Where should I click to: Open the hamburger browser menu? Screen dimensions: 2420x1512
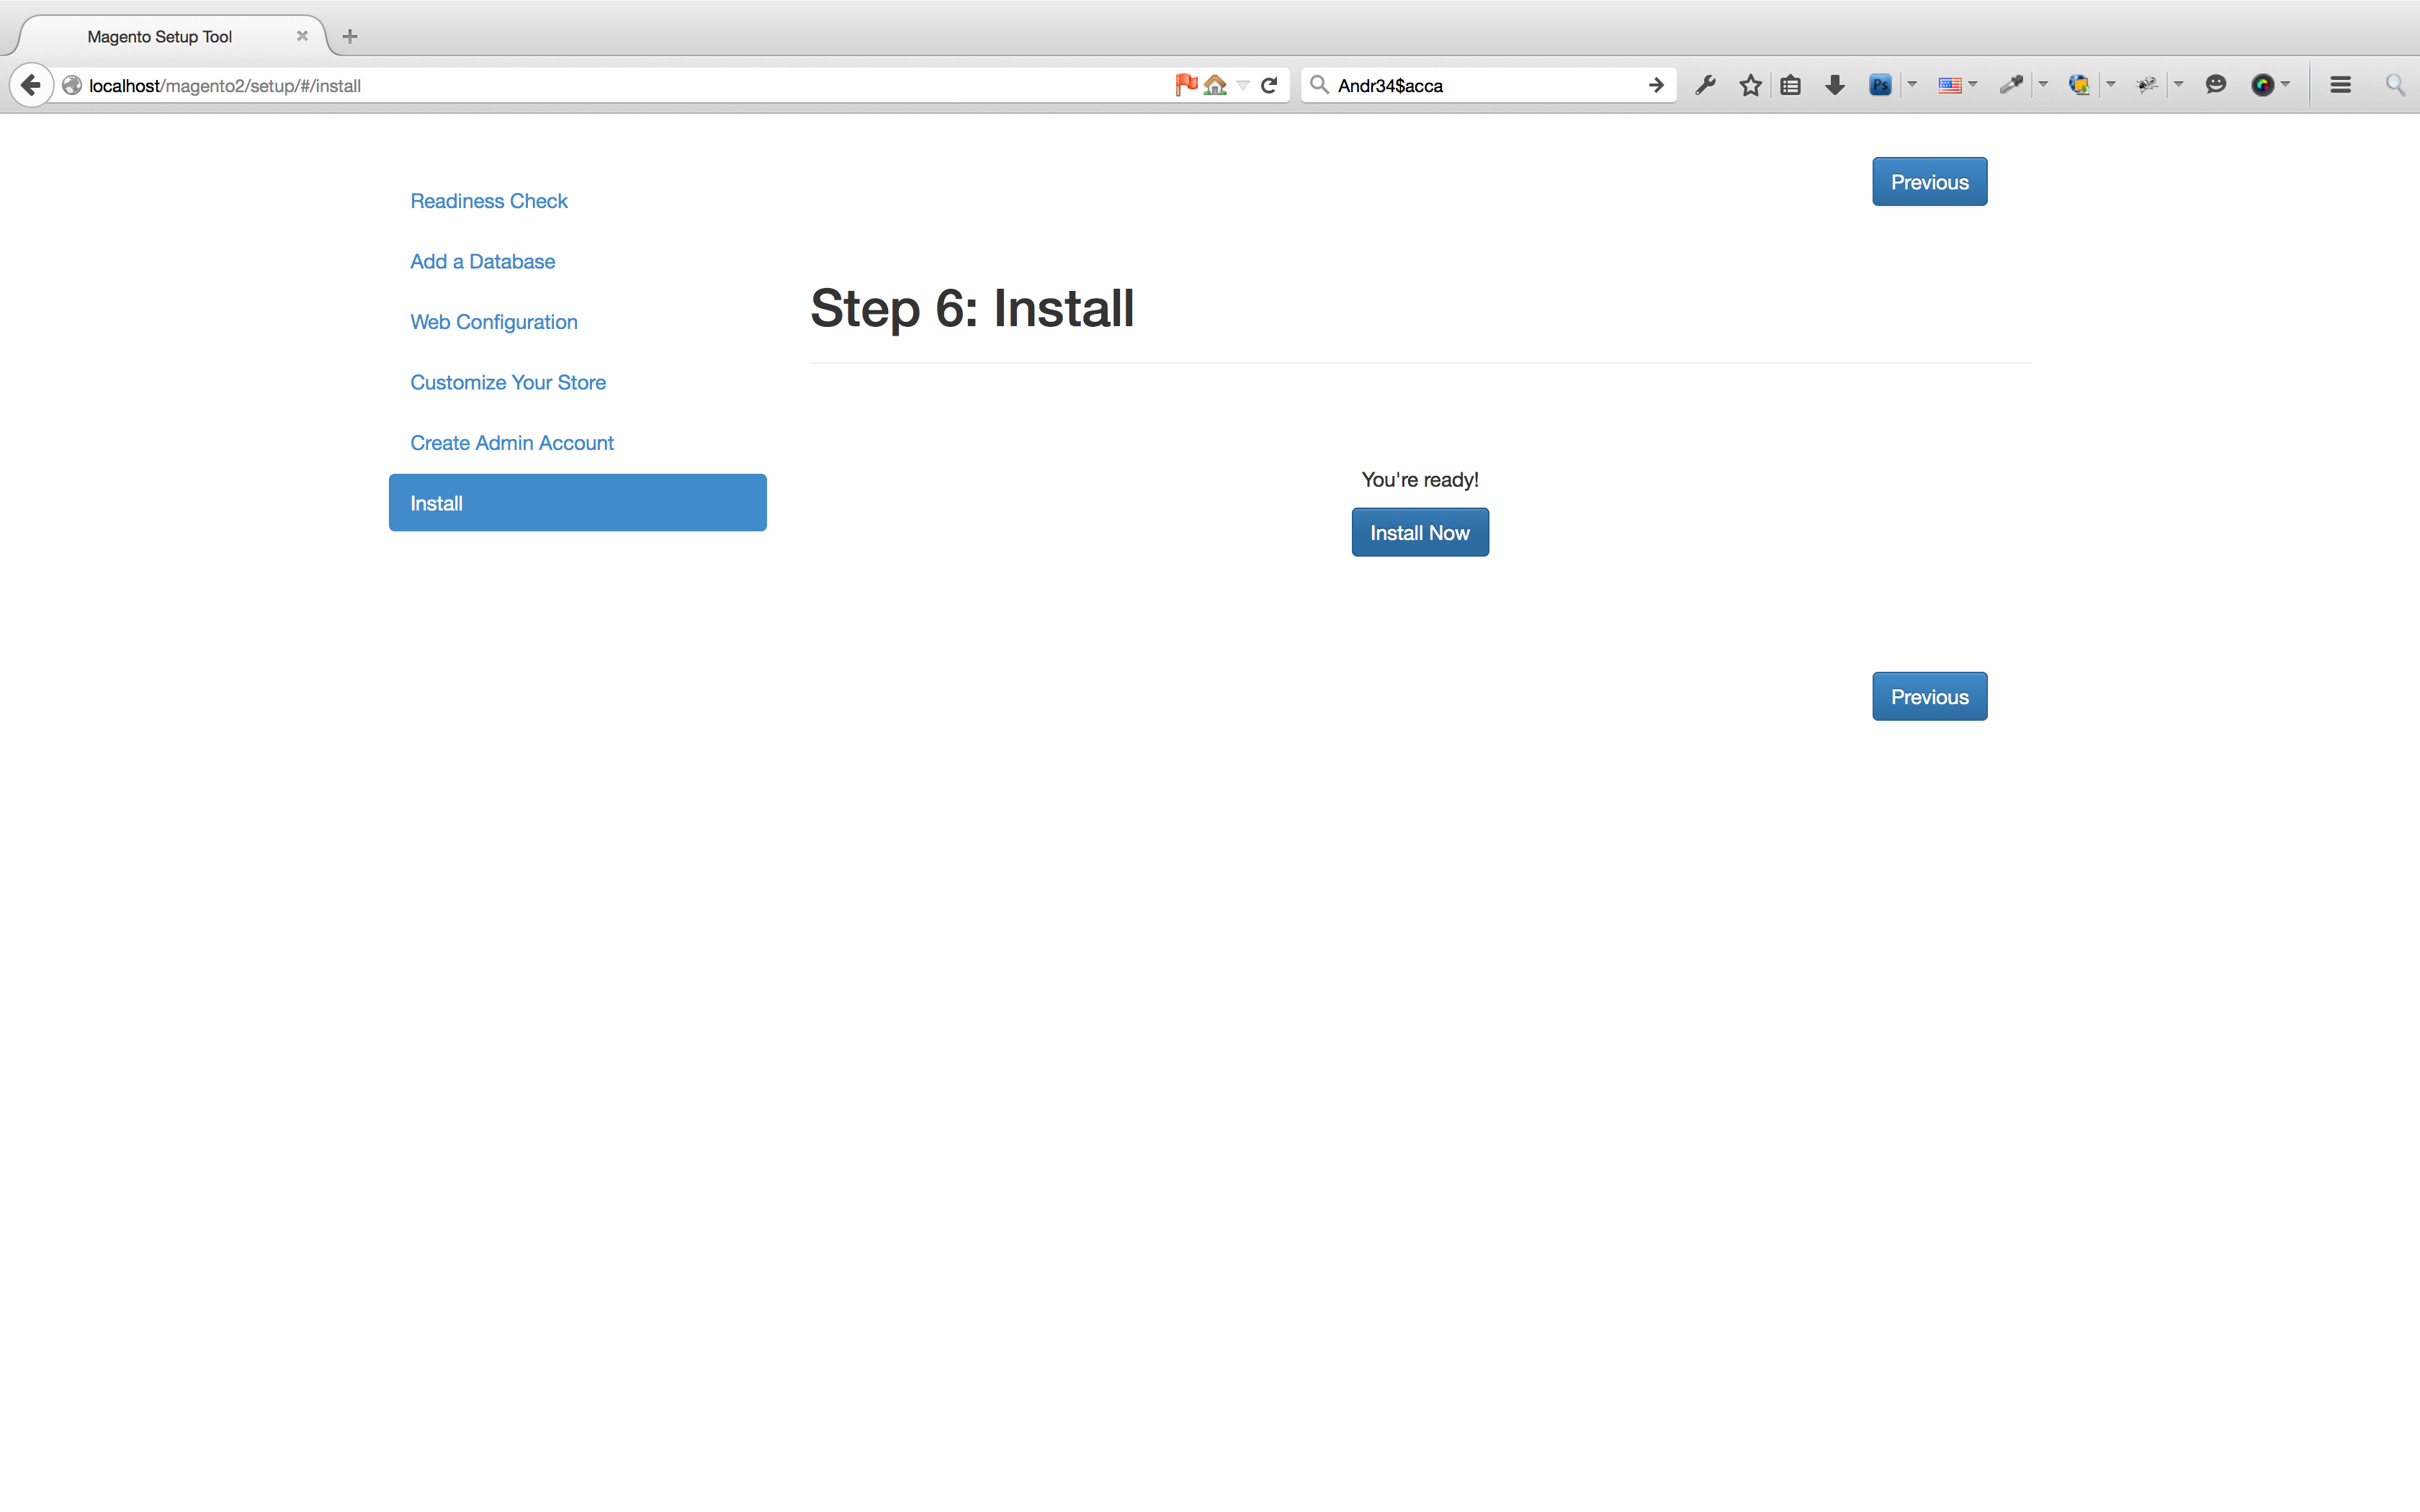[x=2340, y=85]
